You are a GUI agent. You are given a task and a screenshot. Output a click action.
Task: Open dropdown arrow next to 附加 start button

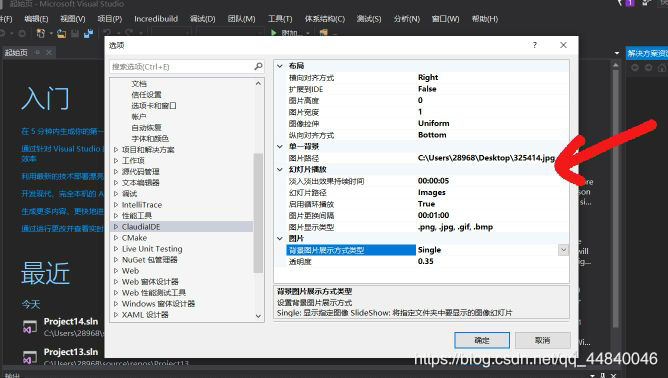pos(308,33)
